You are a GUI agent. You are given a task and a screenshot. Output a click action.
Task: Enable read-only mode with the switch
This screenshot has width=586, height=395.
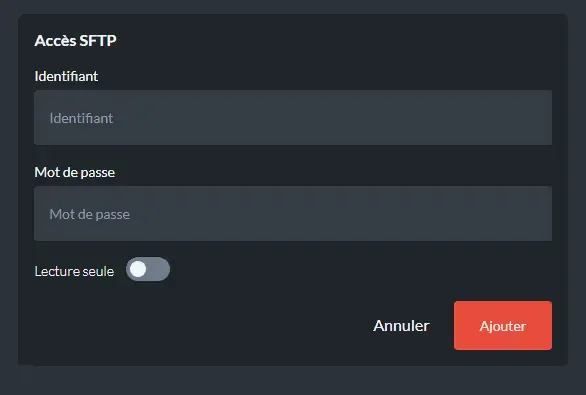148,269
